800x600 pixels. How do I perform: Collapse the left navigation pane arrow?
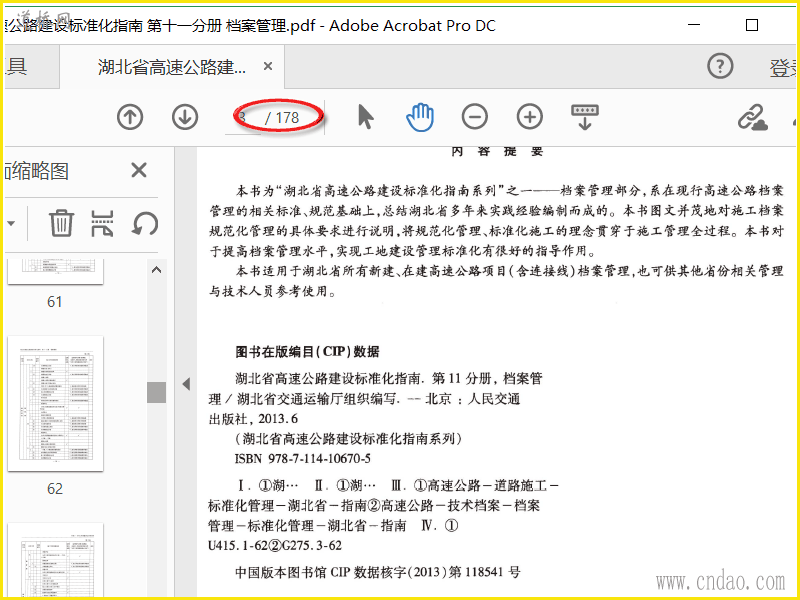click(186, 384)
